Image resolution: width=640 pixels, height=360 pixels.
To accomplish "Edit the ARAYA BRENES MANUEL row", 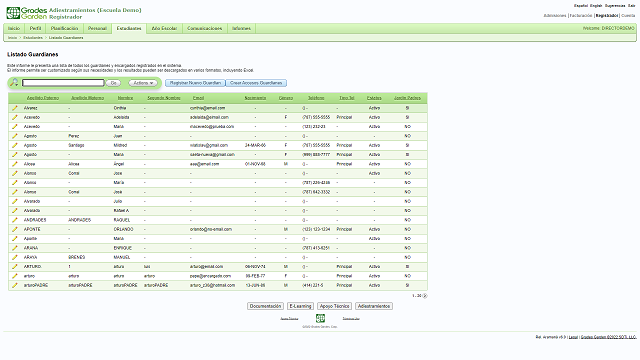I will pyautogui.click(x=15, y=258).
